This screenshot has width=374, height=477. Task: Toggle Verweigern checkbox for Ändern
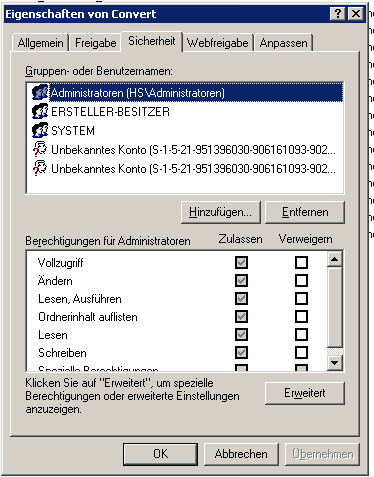pyautogui.click(x=301, y=280)
